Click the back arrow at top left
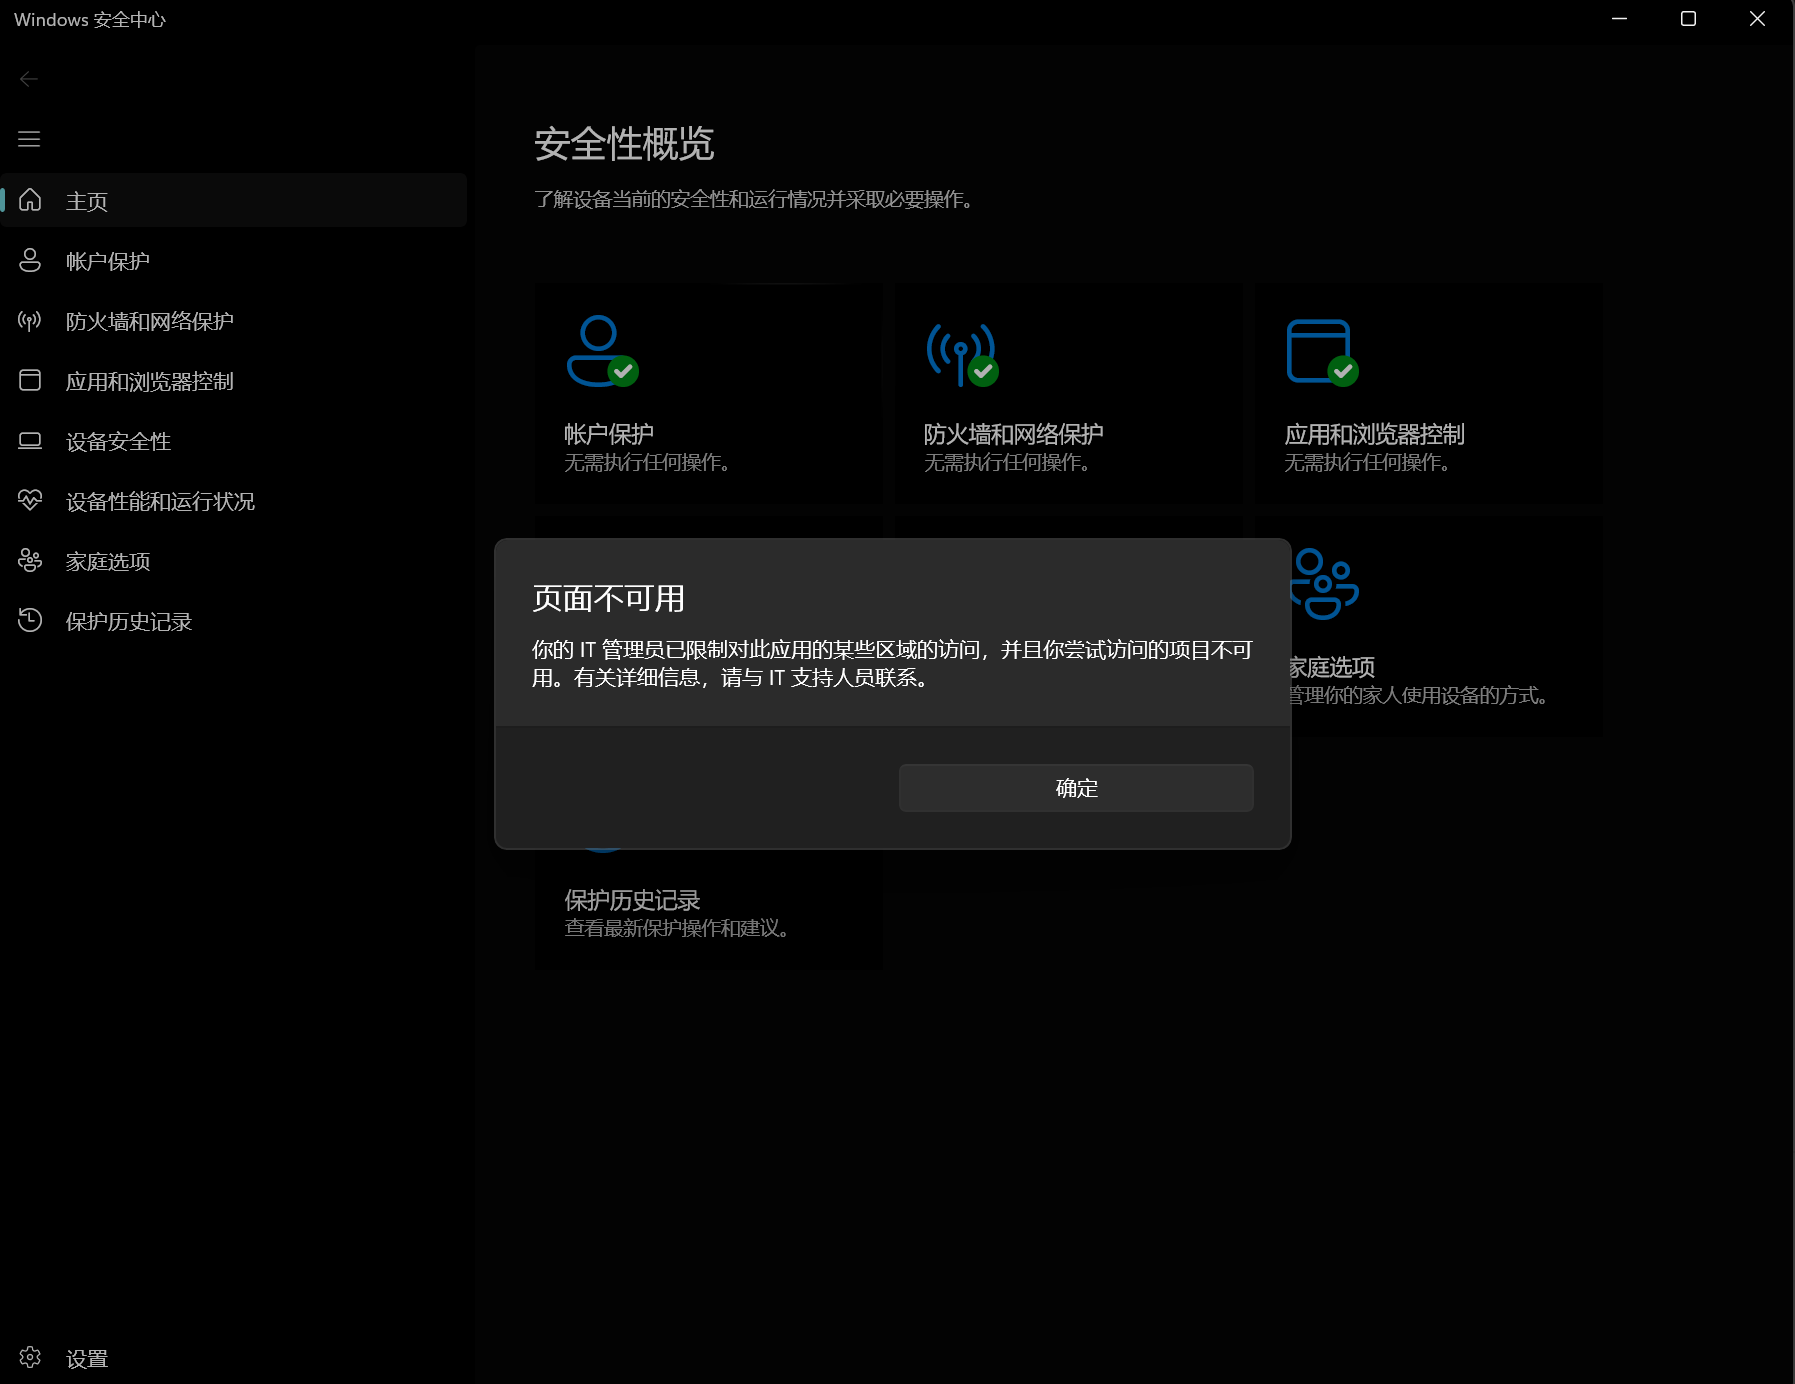This screenshot has width=1795, height=1384. pos(29,78)
